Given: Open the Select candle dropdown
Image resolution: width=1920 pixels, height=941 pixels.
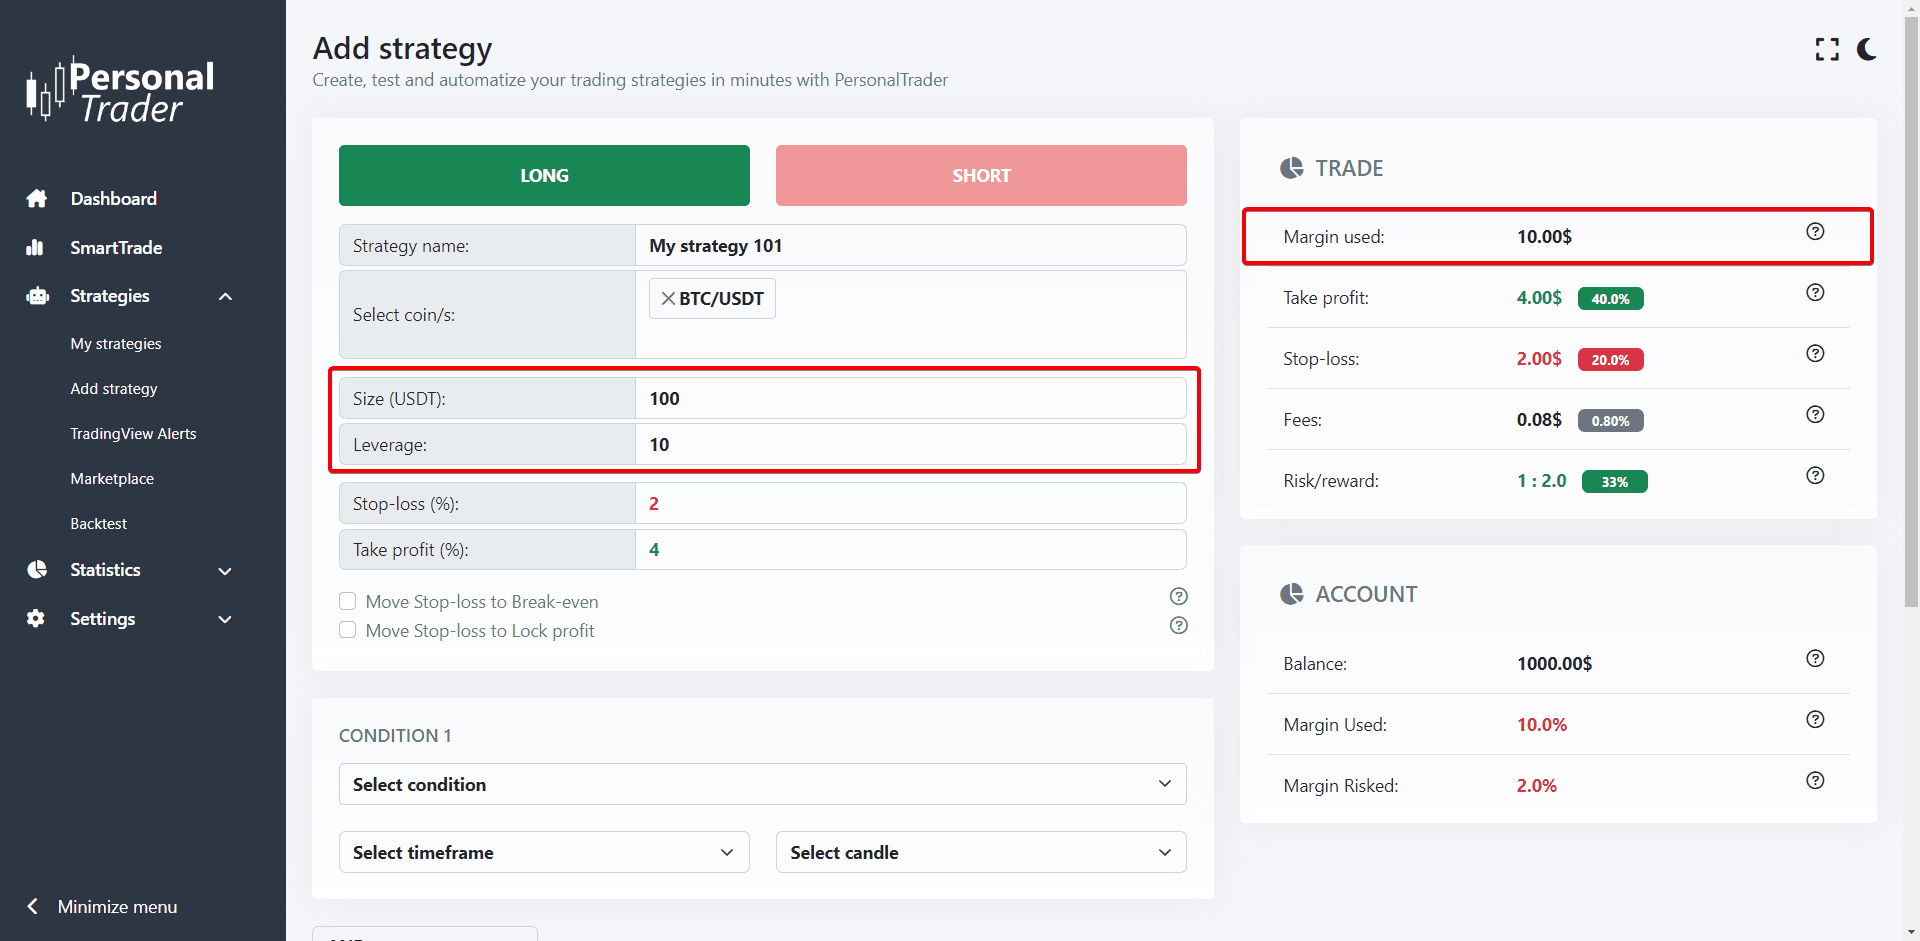Looking at the screenshot, I should (x=980, y=853).
